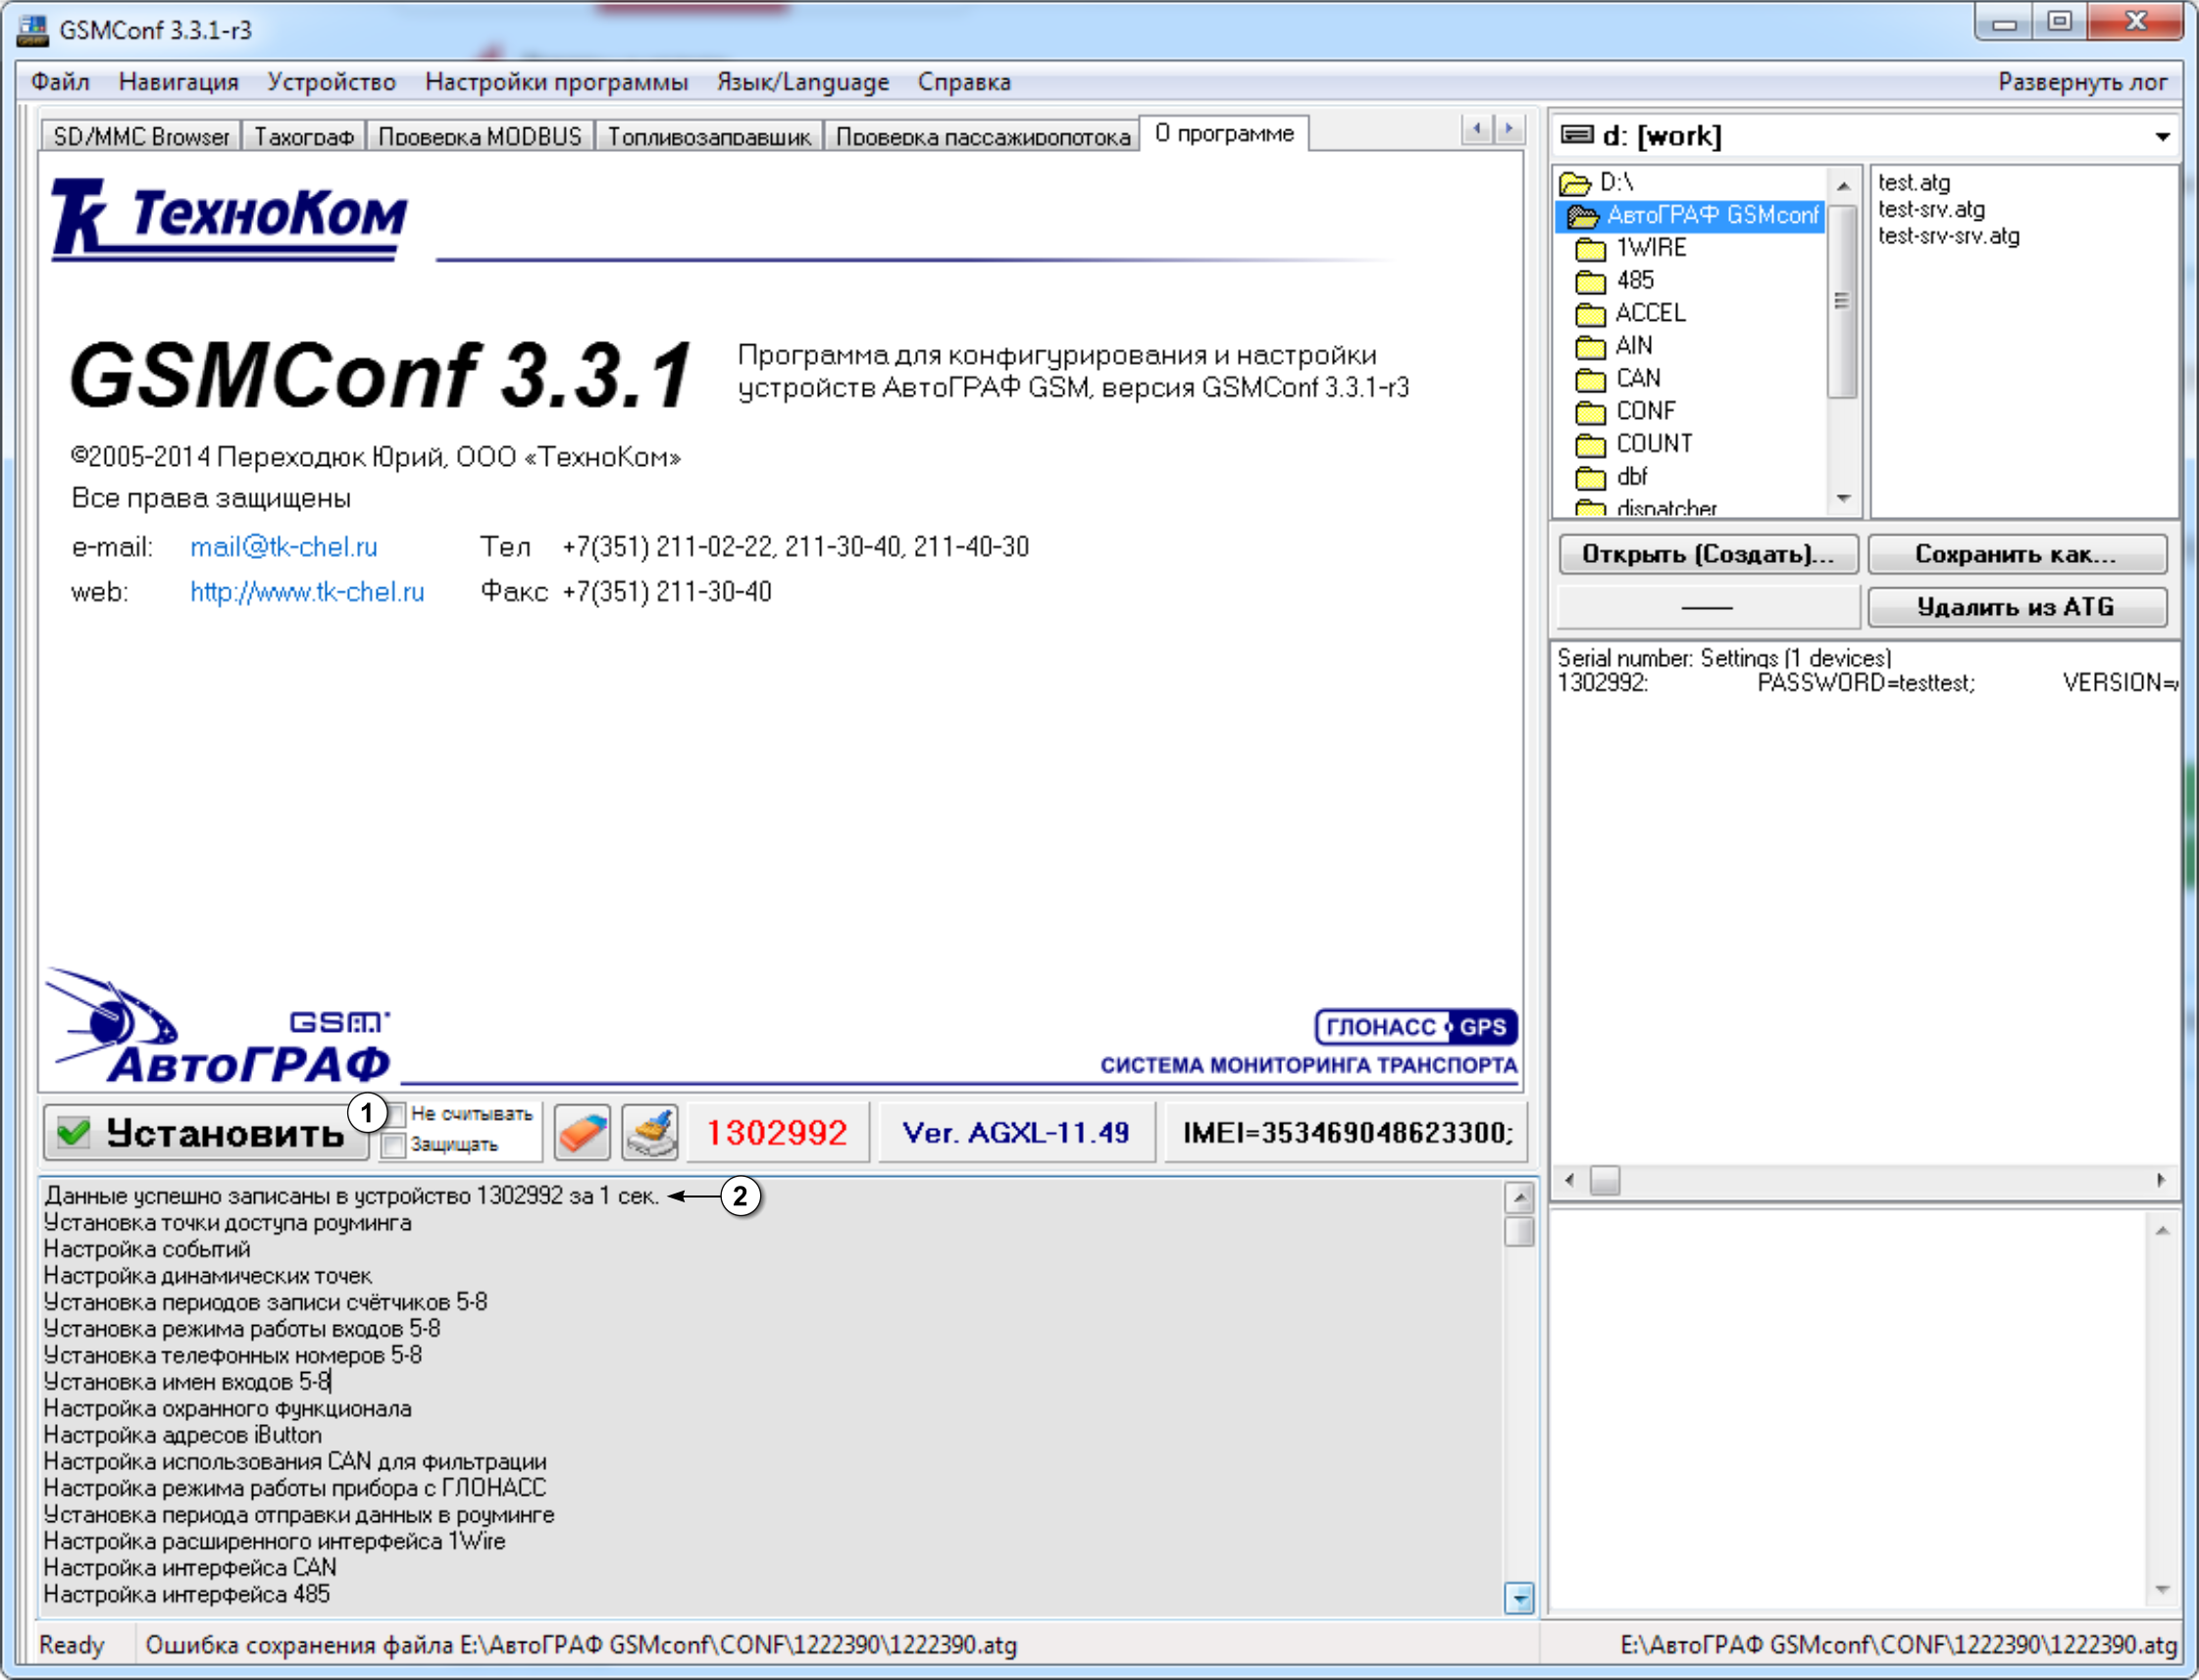This screenshot has width=2199, height=1680.
Task: Click the green checkmark on Установить
Action: point(74,1133)
